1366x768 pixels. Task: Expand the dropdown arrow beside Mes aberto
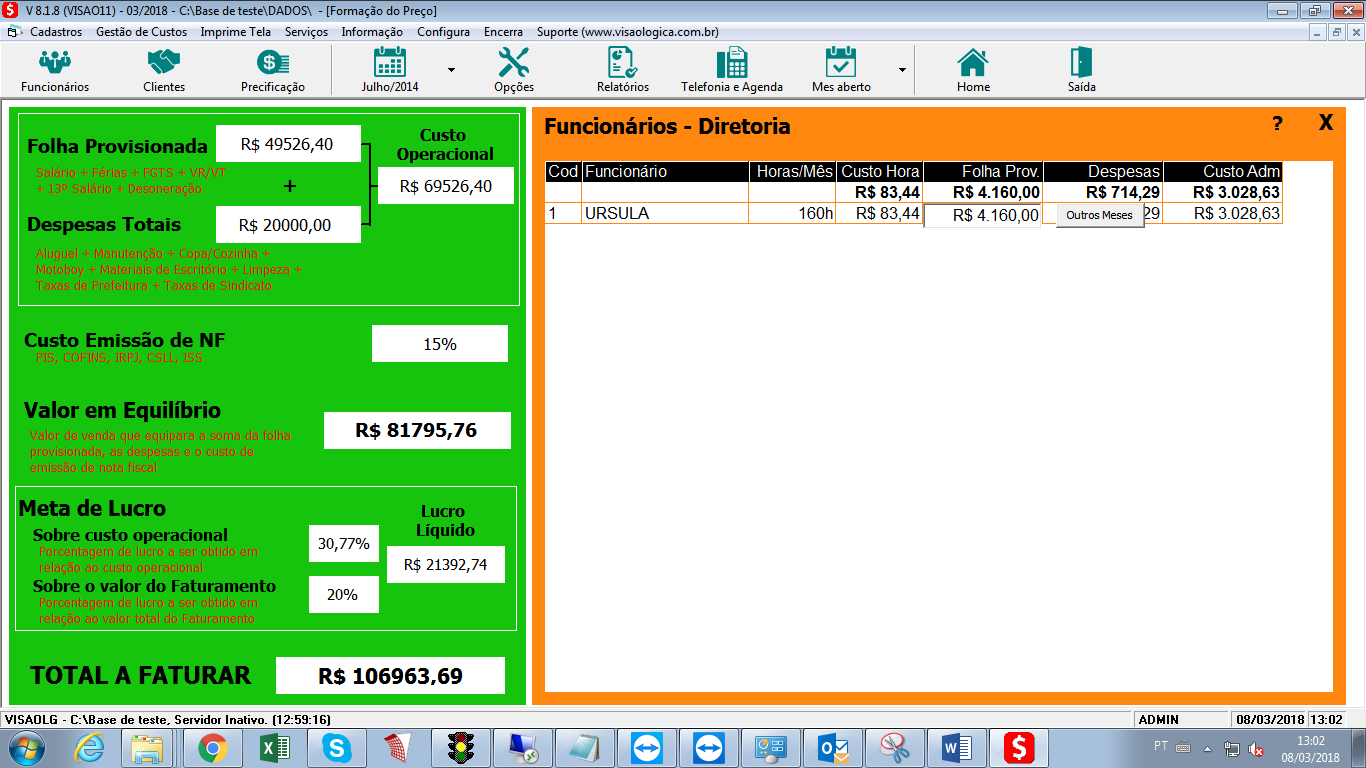pos(902,70)
